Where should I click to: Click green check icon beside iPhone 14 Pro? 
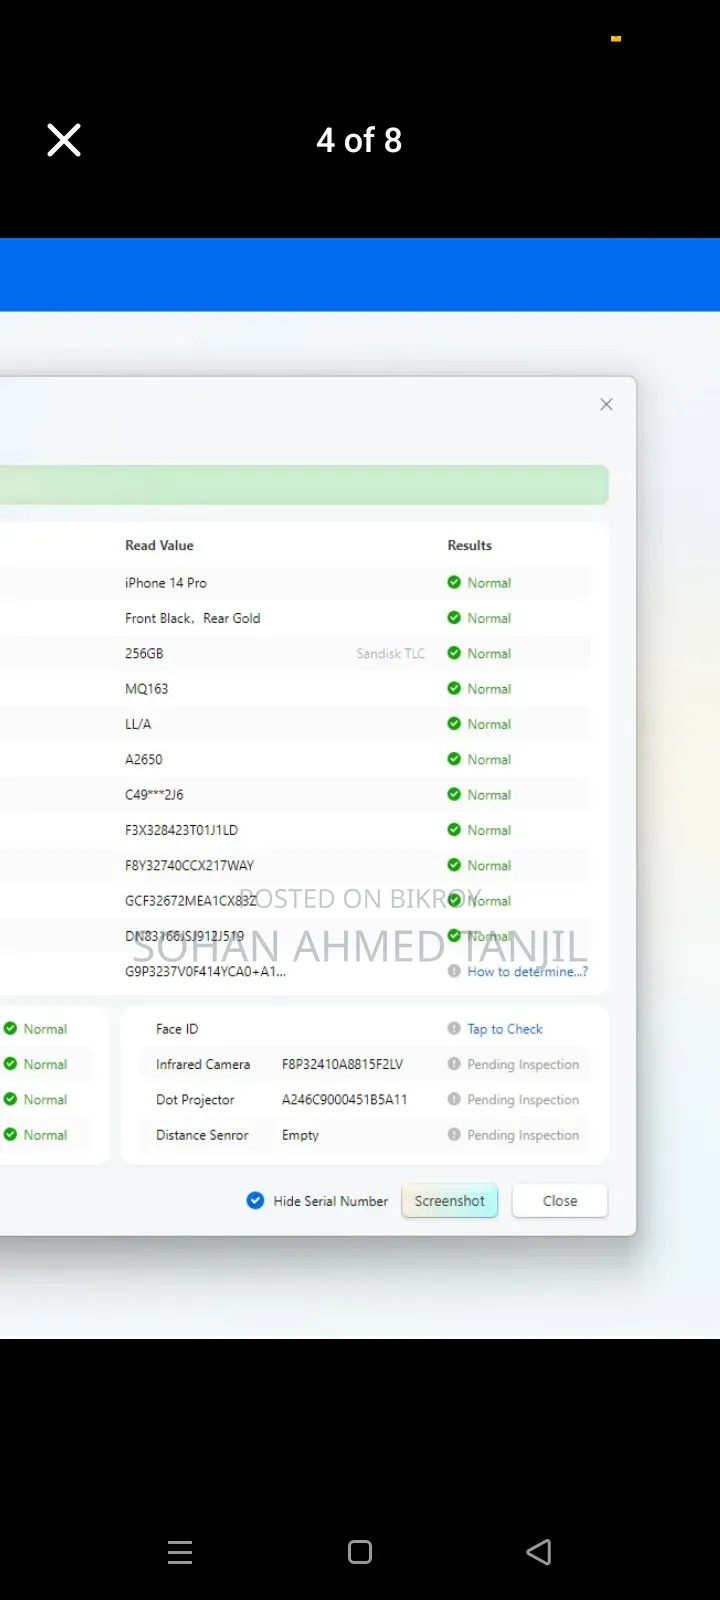click(454, 582)
